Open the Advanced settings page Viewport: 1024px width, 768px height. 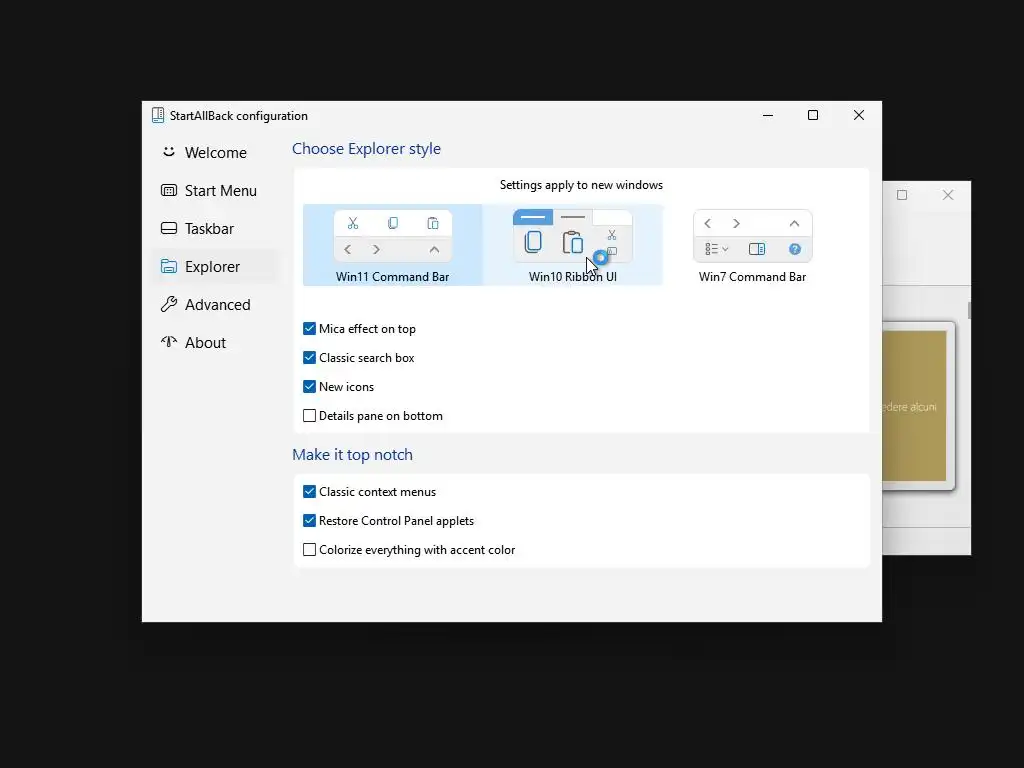click(x=215, y=304)
